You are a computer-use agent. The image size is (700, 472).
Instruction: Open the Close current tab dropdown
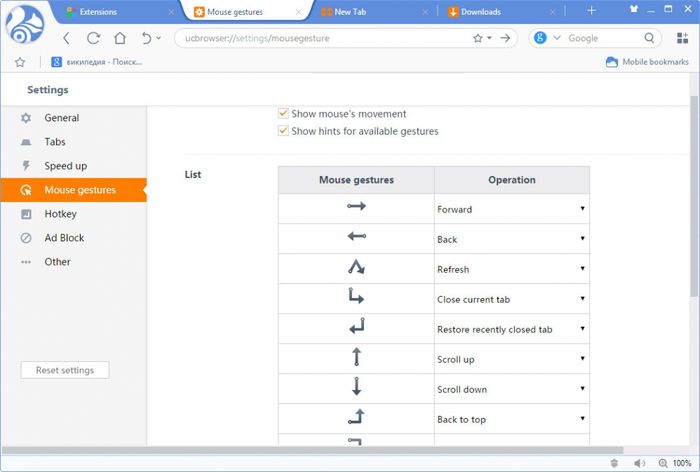coord(512,299)
